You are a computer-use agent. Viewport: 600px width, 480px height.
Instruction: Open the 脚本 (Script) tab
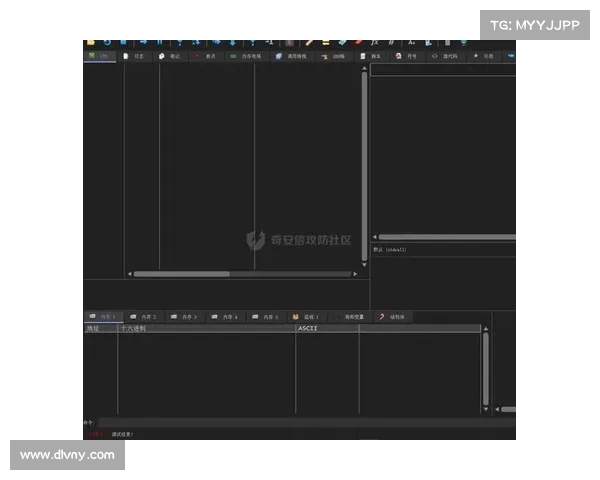tap(371, 56)
